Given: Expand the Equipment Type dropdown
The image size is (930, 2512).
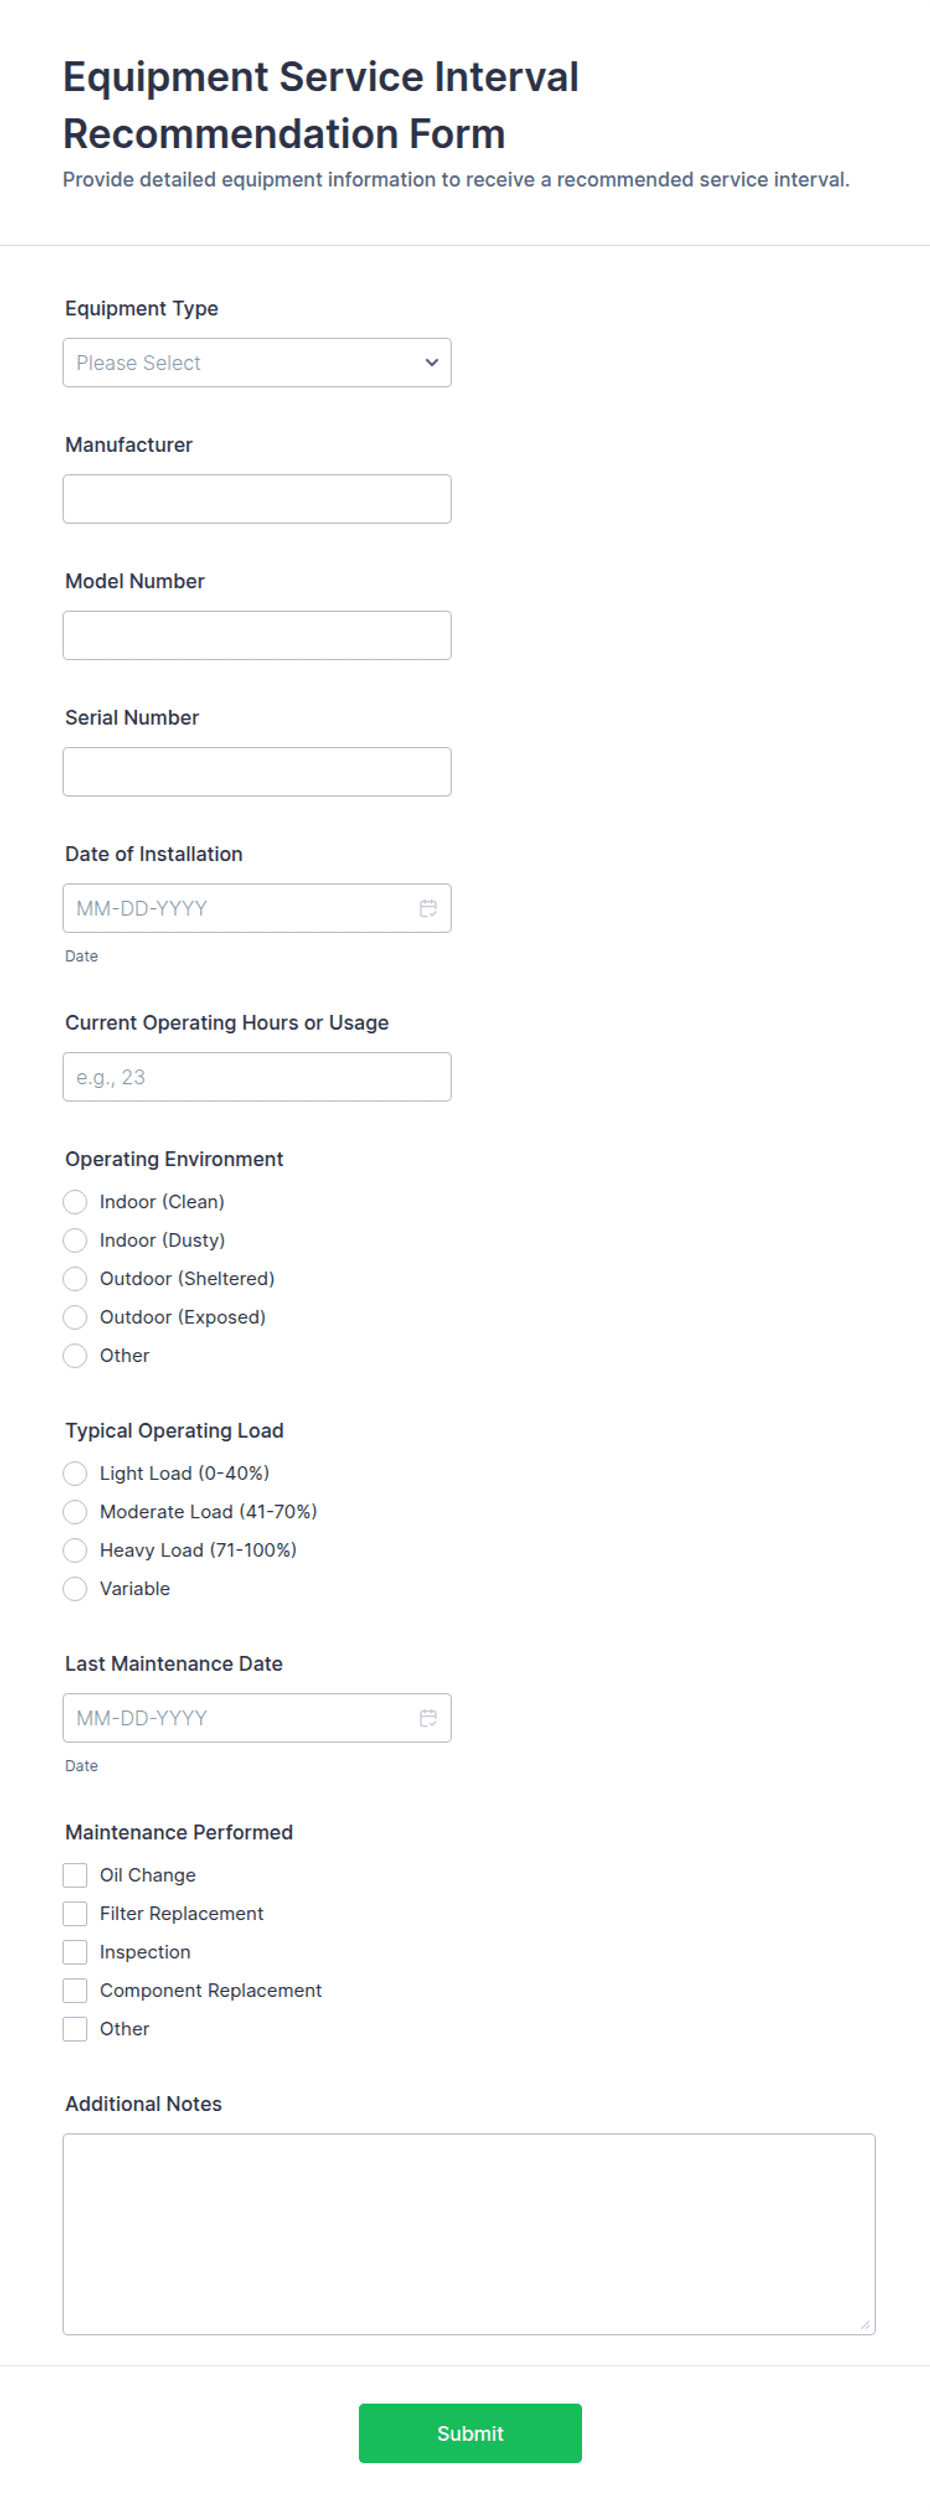Looking at the screenshot, I should [257, 363].
